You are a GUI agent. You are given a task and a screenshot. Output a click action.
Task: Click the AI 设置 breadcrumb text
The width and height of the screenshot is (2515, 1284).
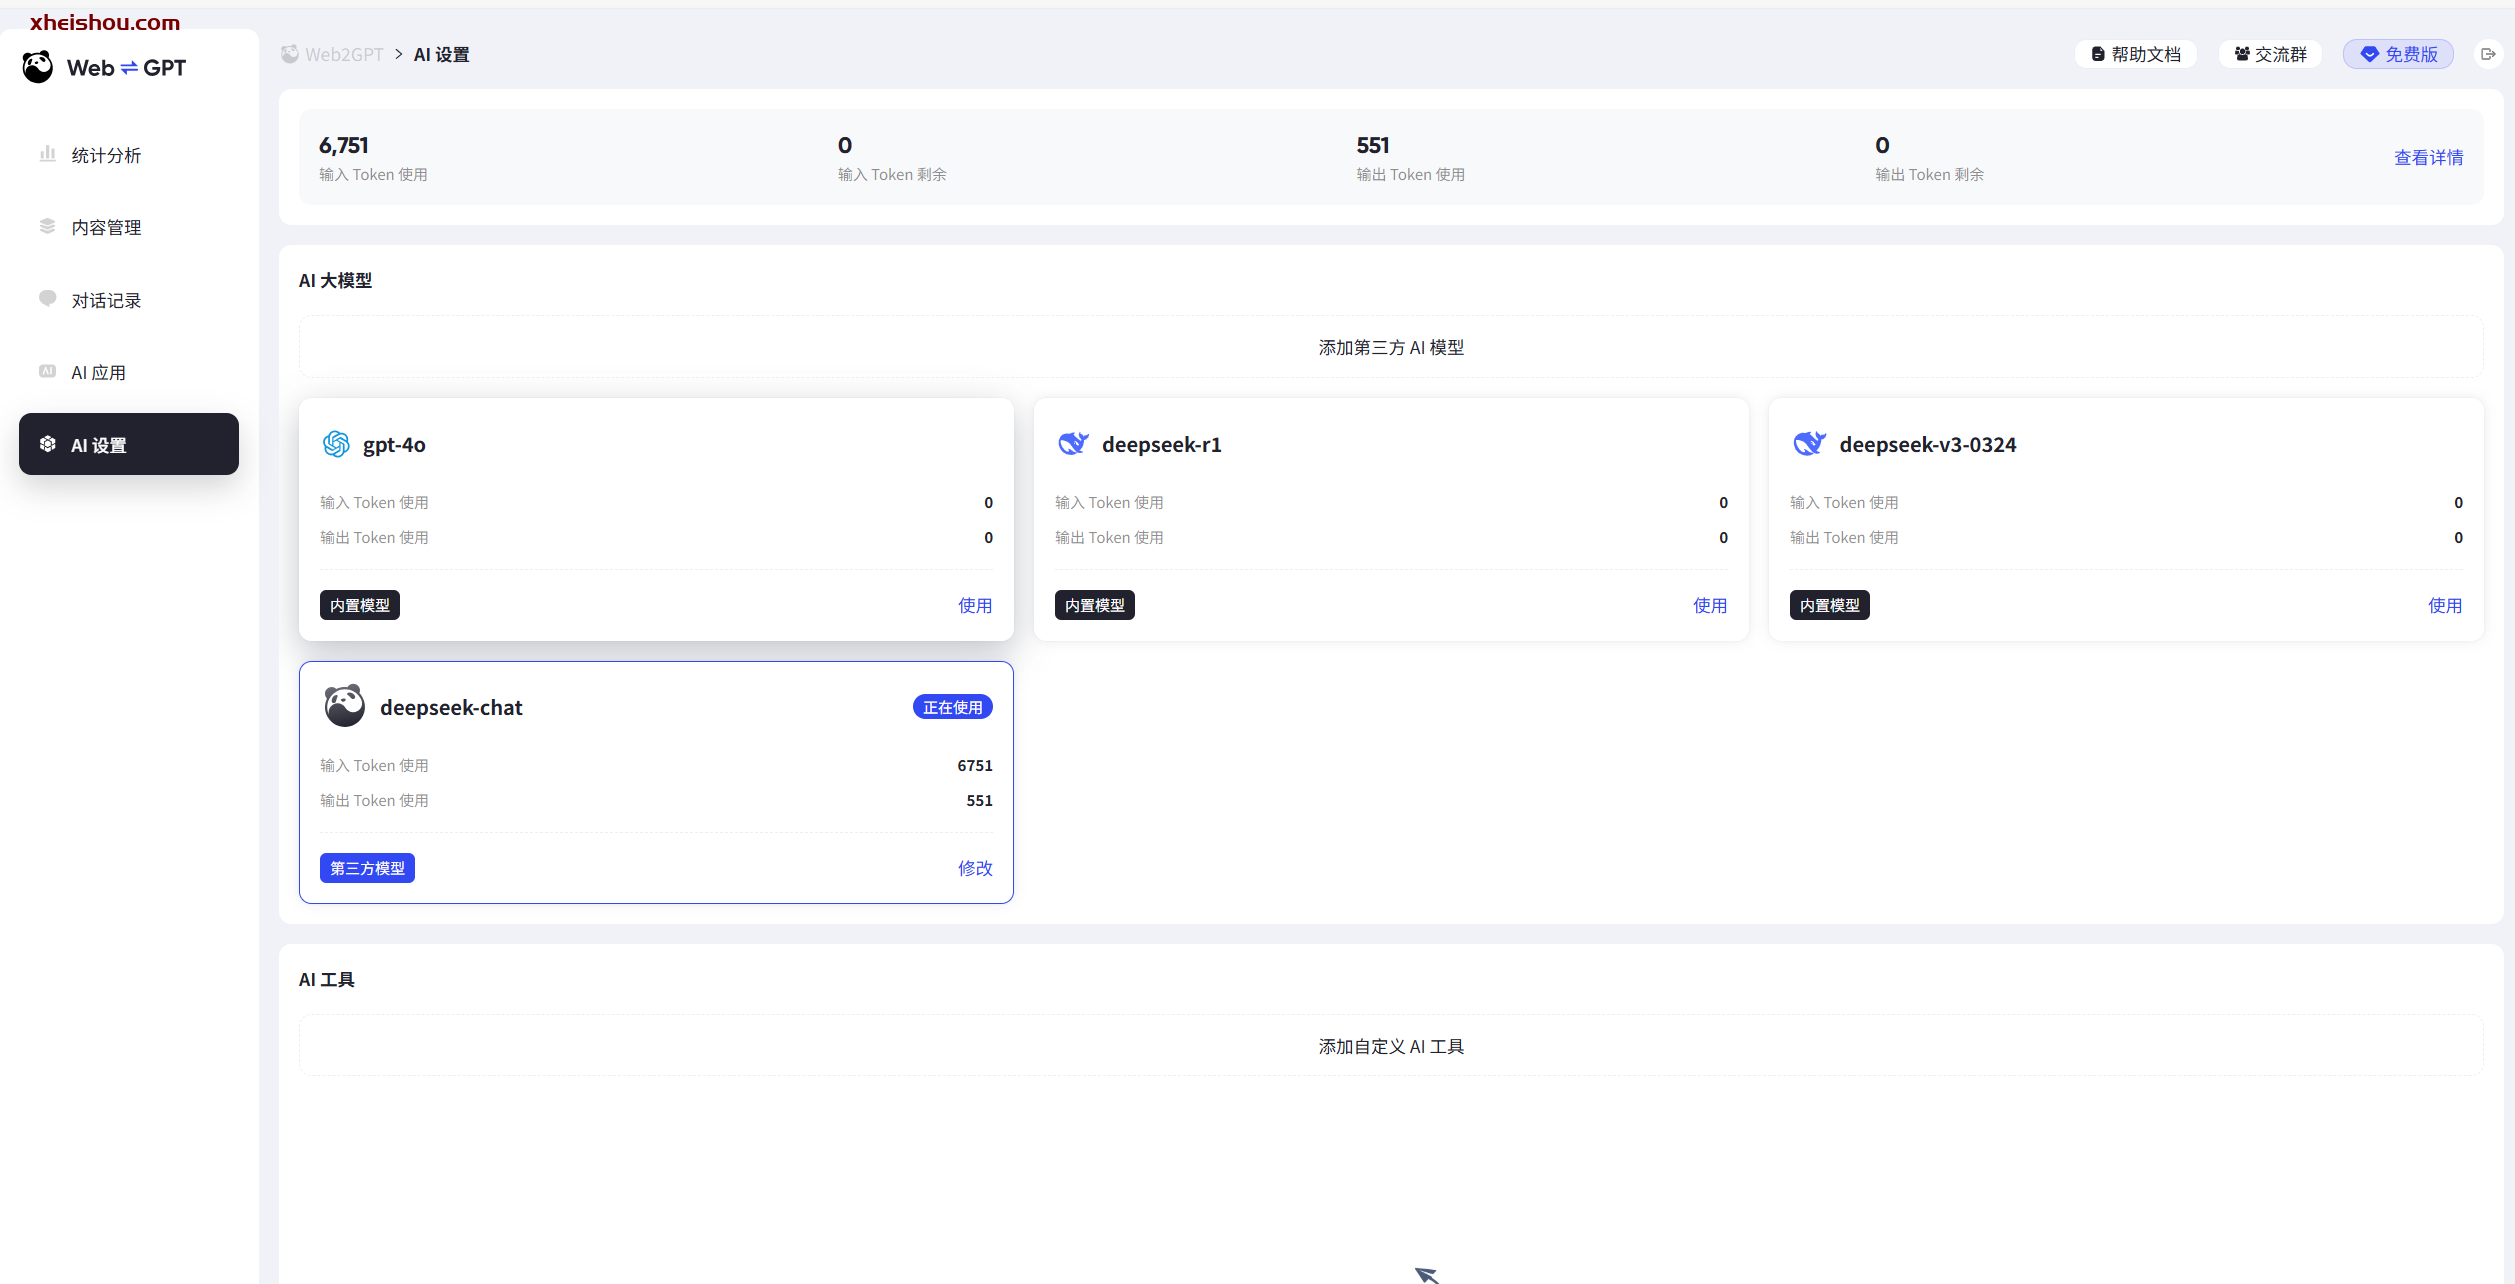441,54
